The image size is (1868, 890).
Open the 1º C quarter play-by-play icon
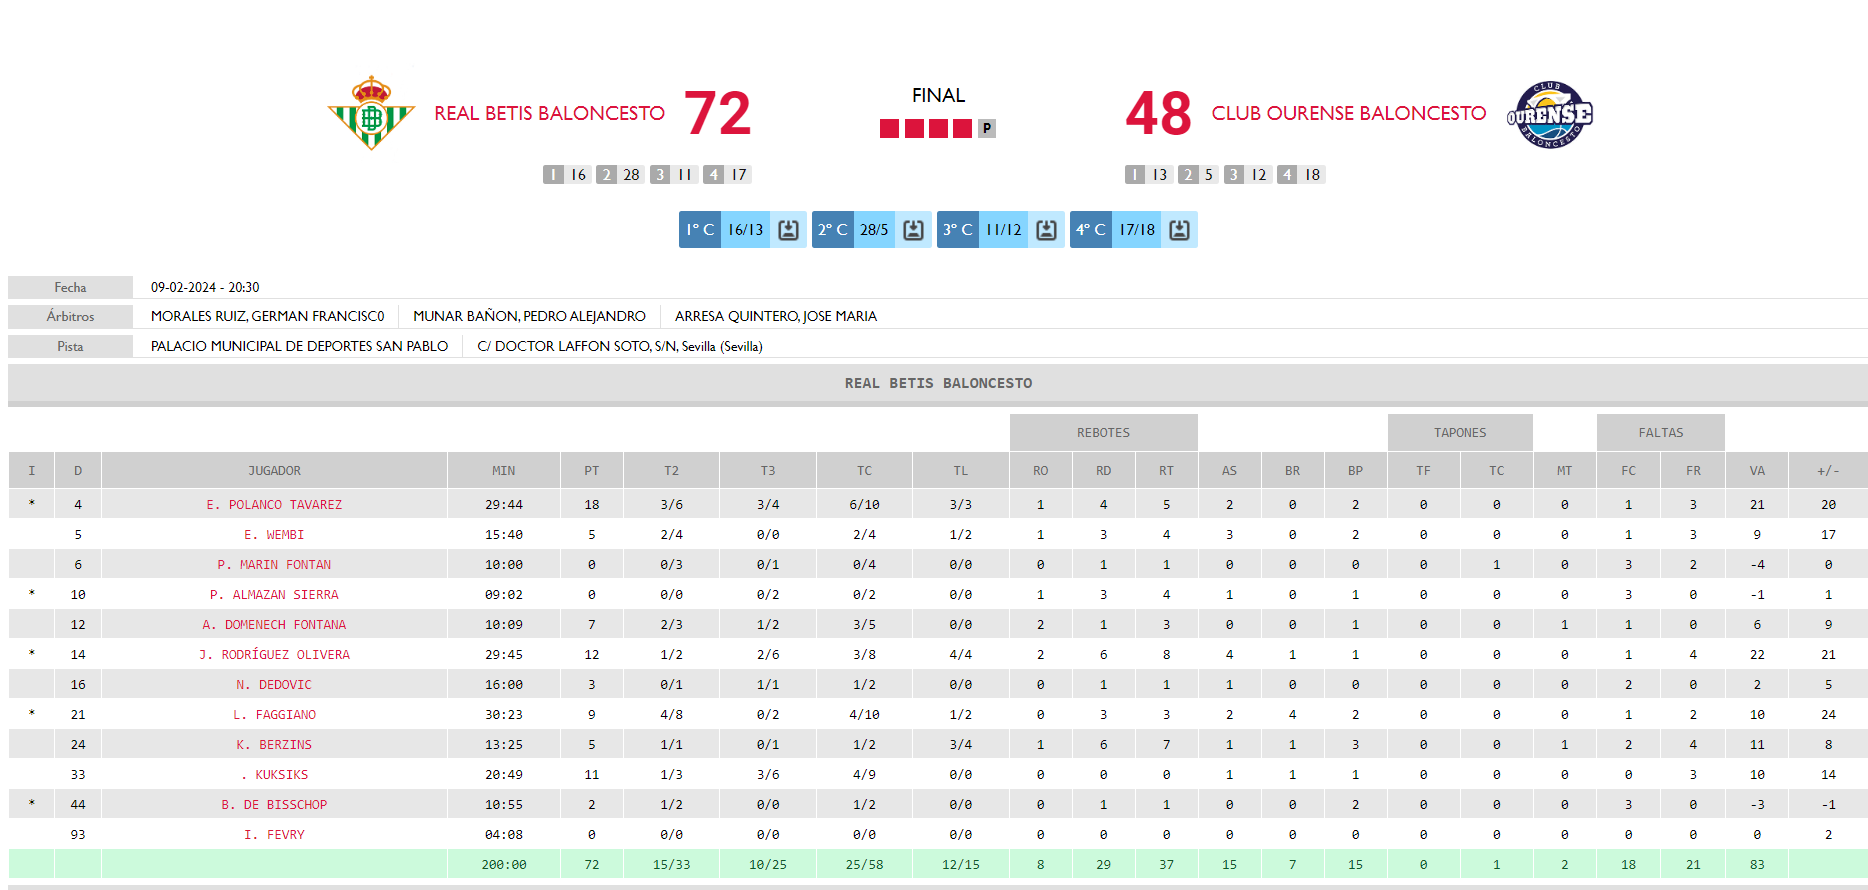pos(788,230)
